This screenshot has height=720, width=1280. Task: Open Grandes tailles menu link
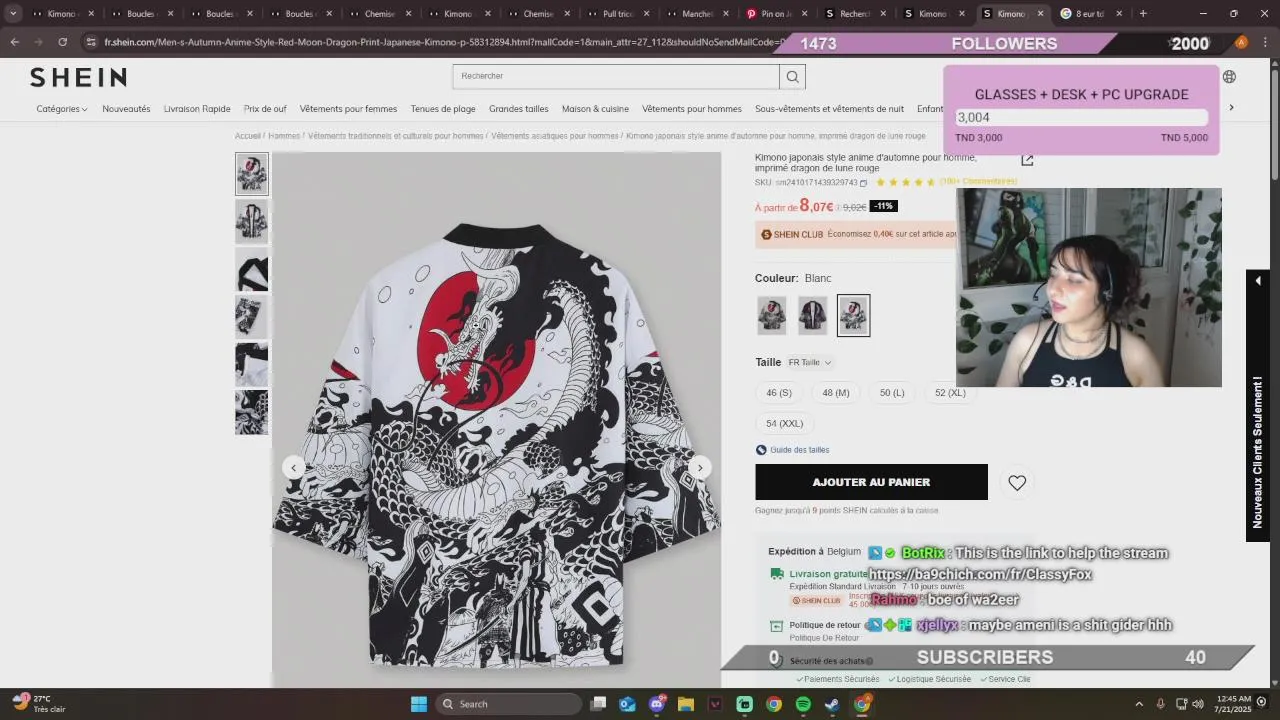point(518,109)
